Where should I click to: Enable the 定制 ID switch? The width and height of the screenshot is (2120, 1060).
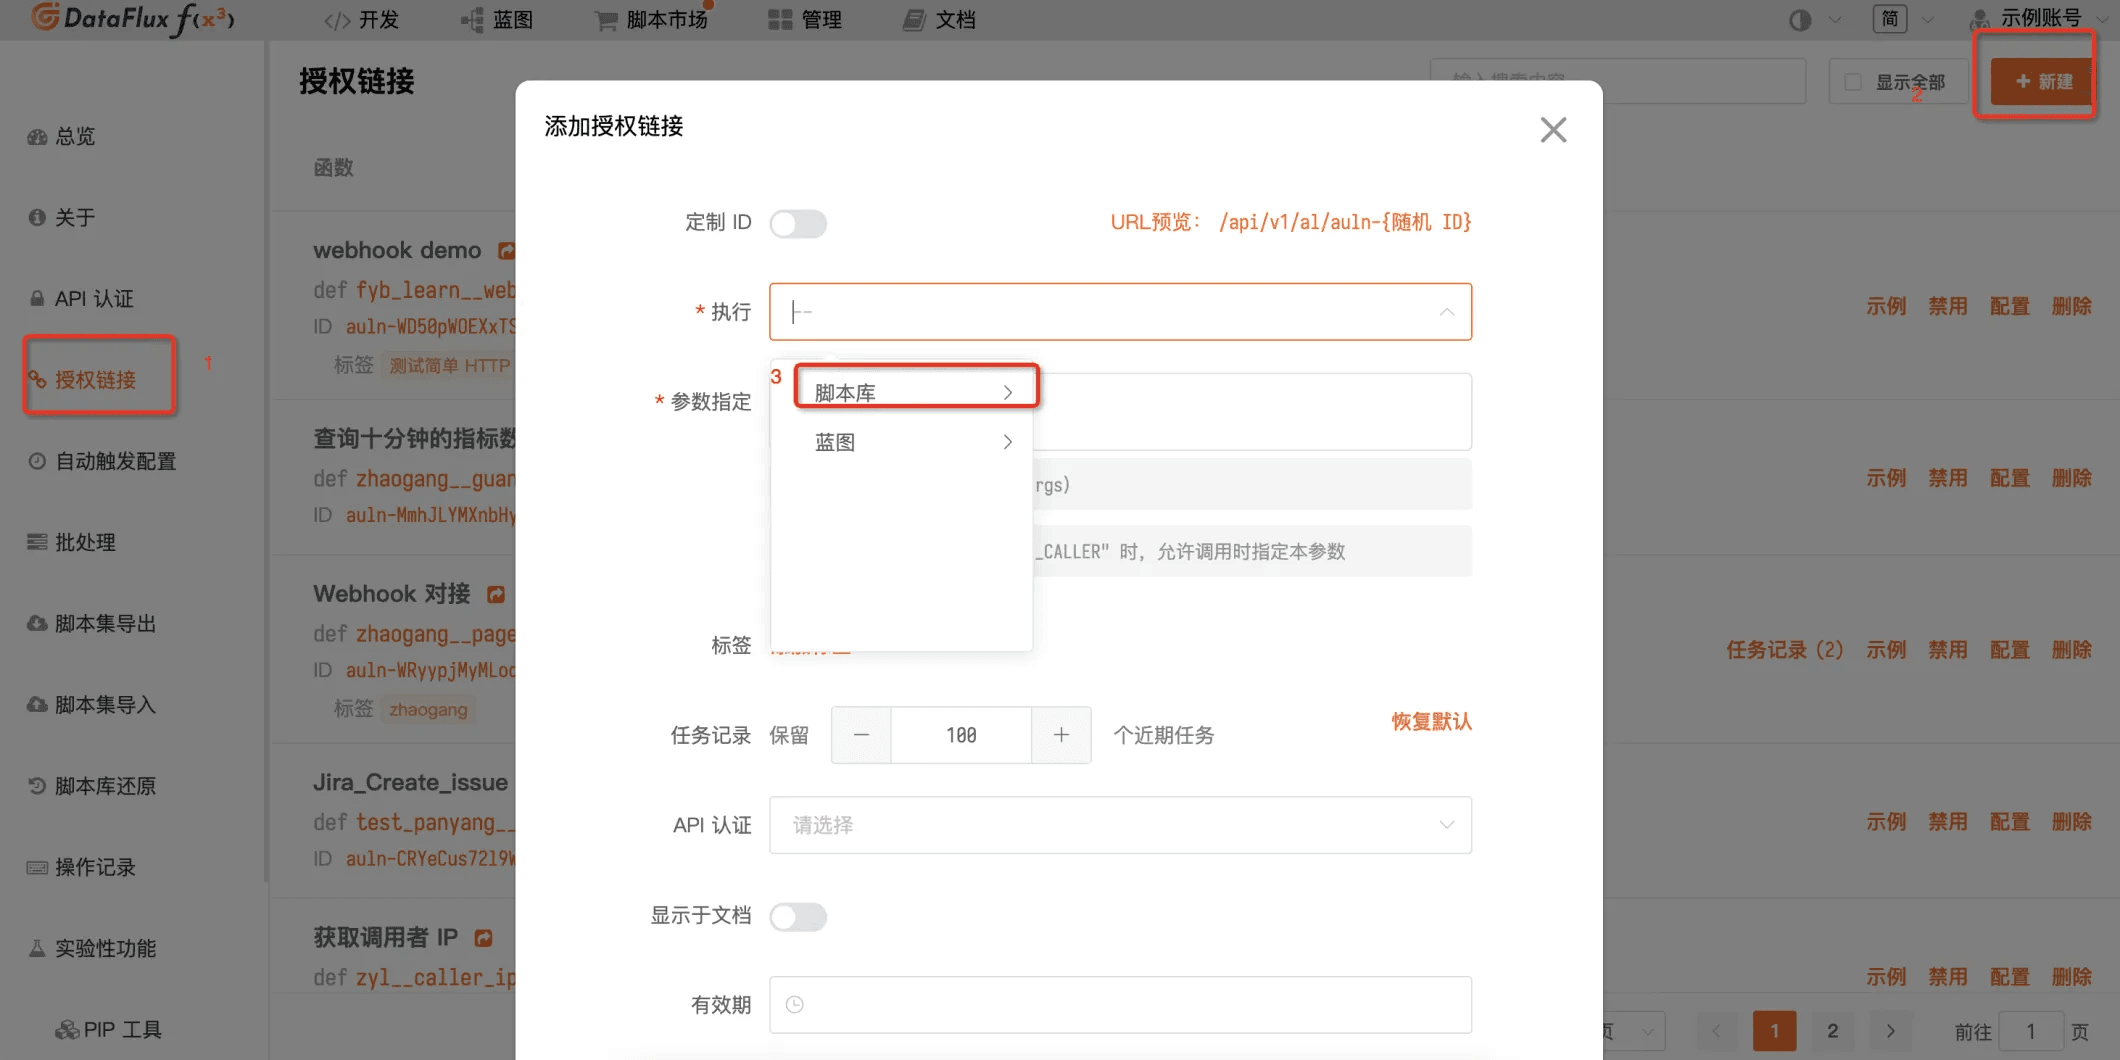tap(798, 223)
